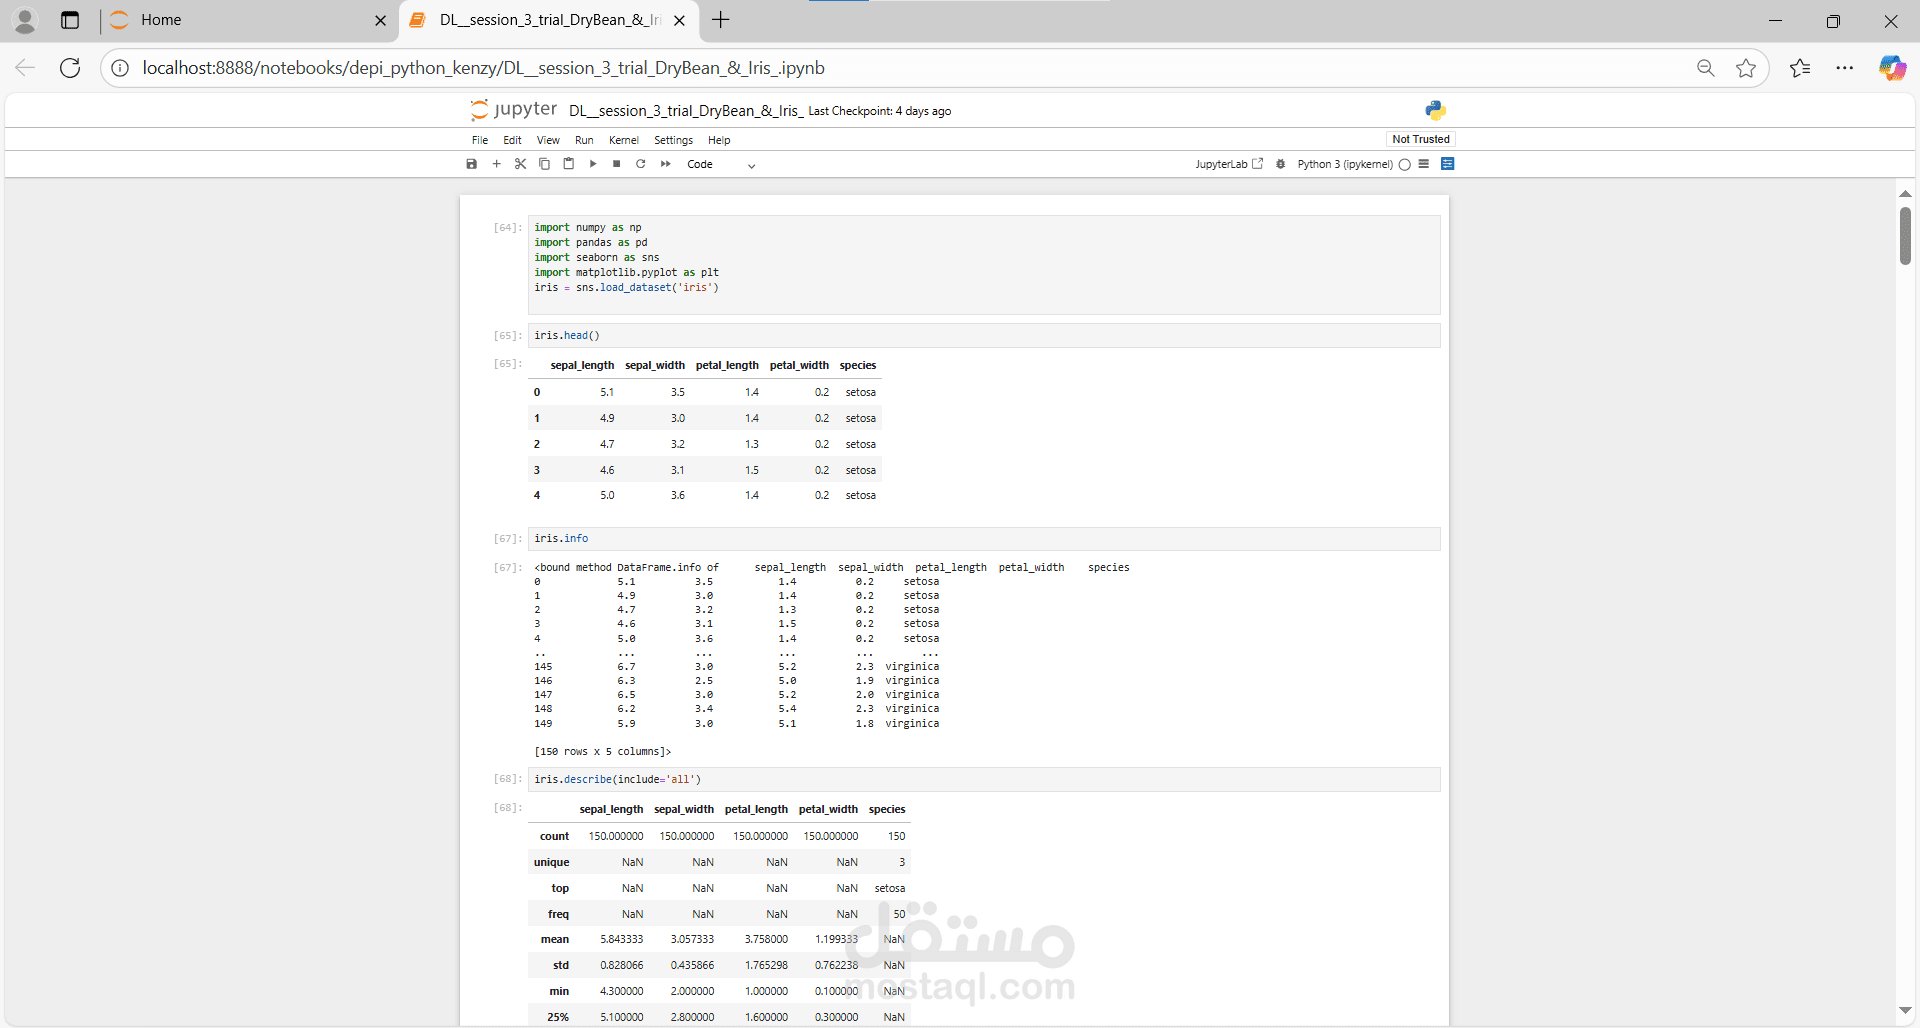Copy the selected cell

coord(544,164)
